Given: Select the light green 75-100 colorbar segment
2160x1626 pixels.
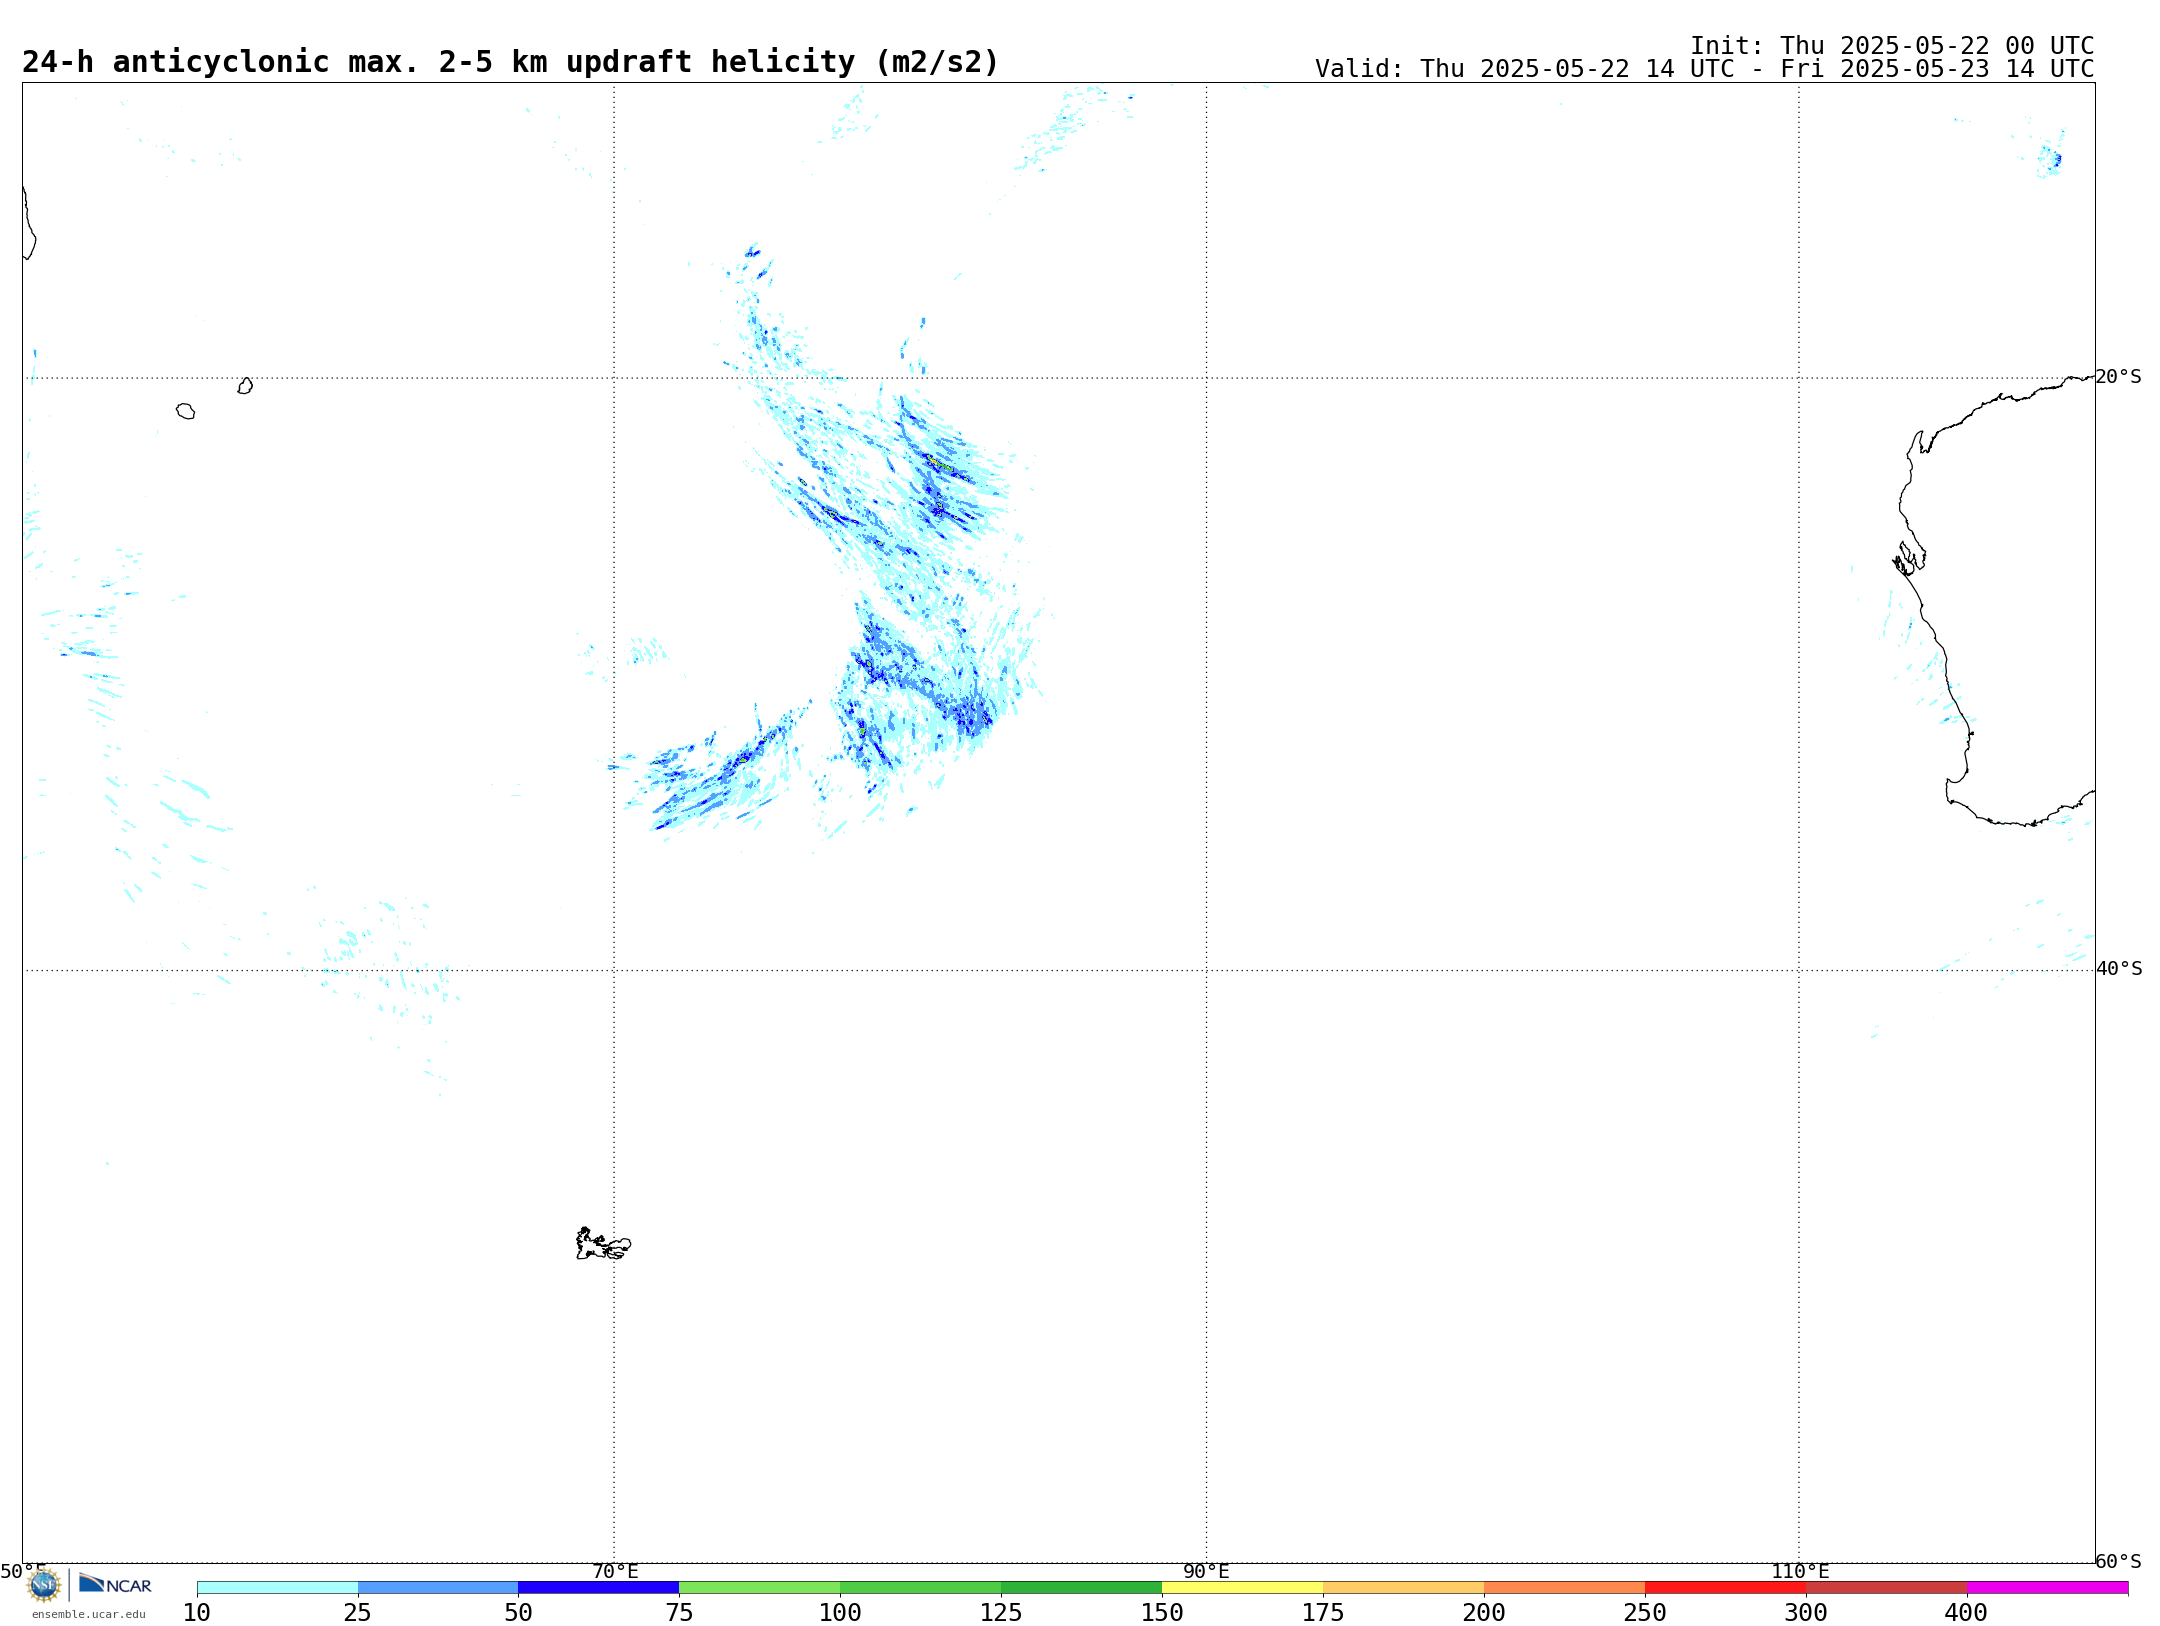Looking at the screenshot, I should point(760,1588).
